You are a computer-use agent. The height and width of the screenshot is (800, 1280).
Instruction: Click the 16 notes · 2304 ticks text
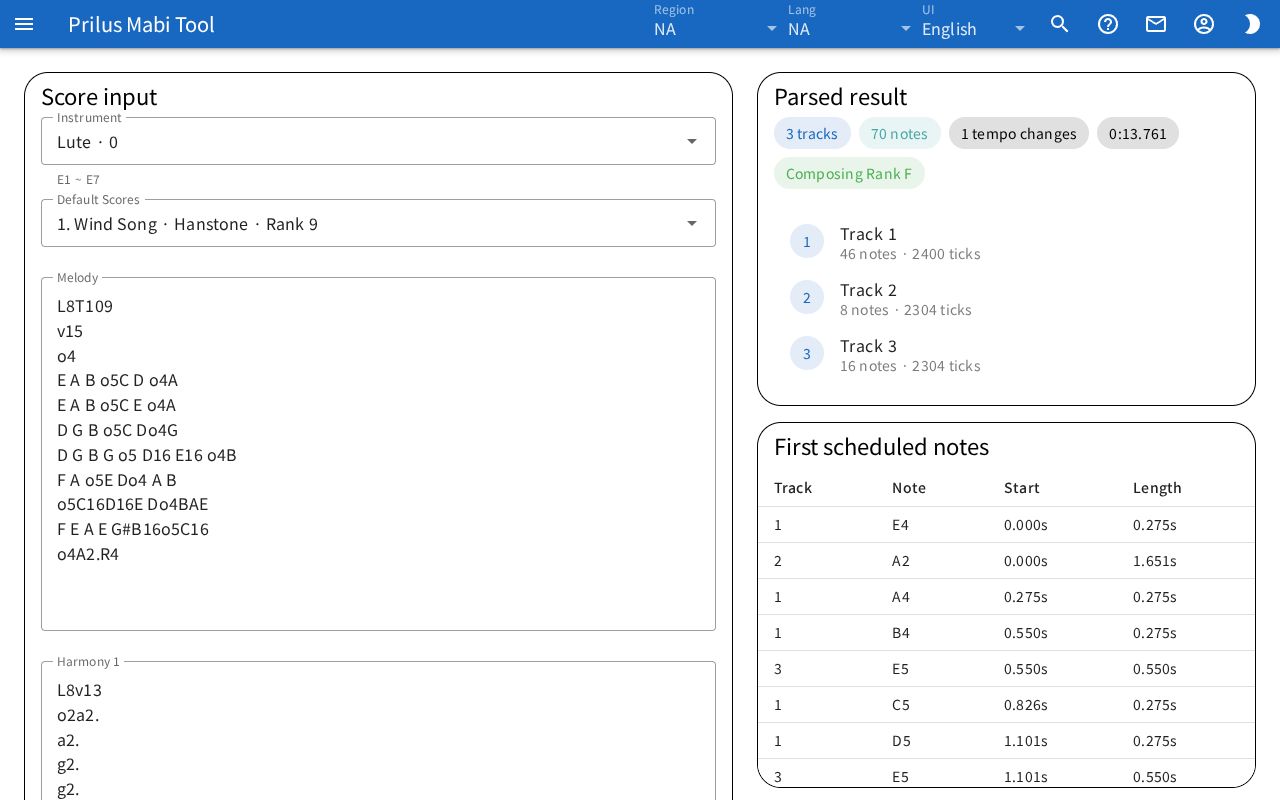coord(910,366)
